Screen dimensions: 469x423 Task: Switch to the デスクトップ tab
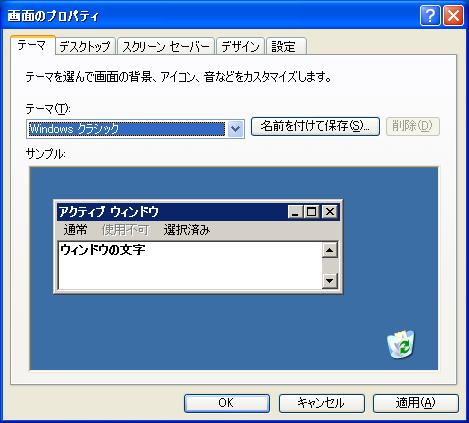click(85, 46)
